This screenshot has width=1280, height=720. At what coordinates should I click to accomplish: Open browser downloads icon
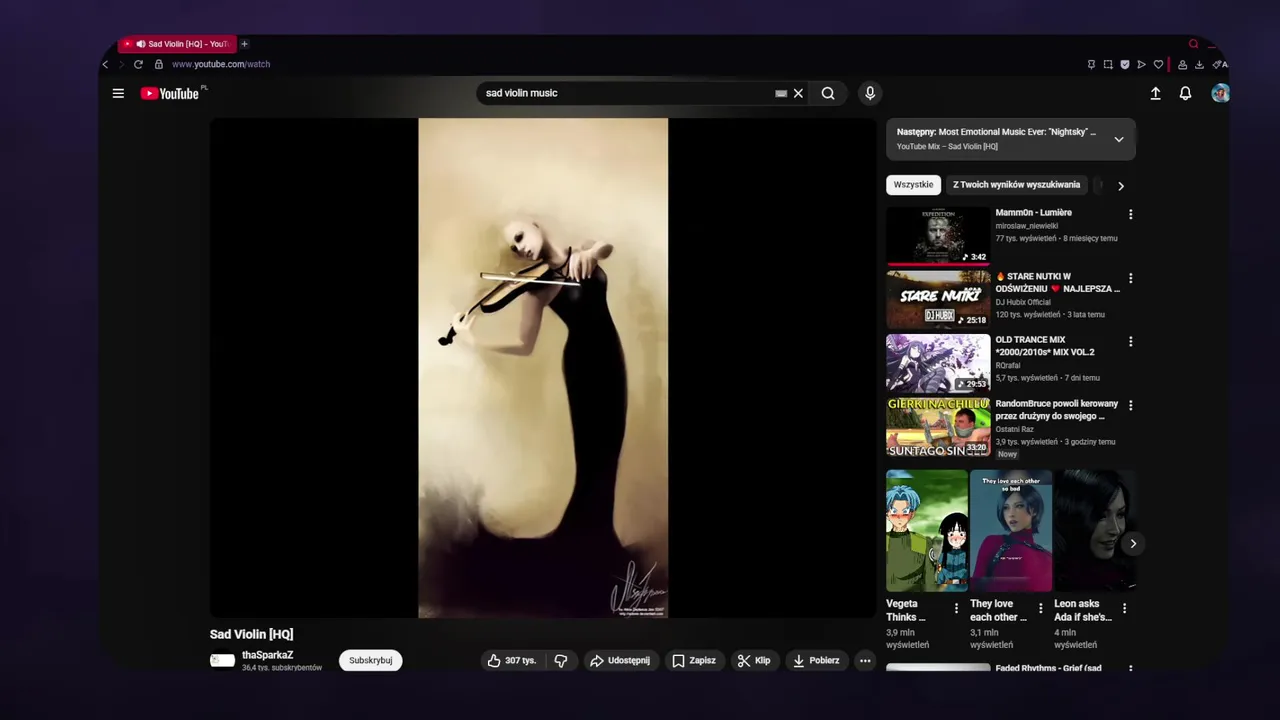1199,64
